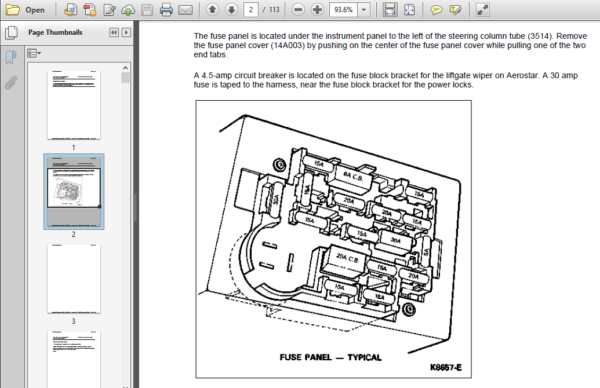Image resolution: width=600 pixels, height=388 pixels.
Task: Select the highlight text tool
Action: tap(455, 10)
